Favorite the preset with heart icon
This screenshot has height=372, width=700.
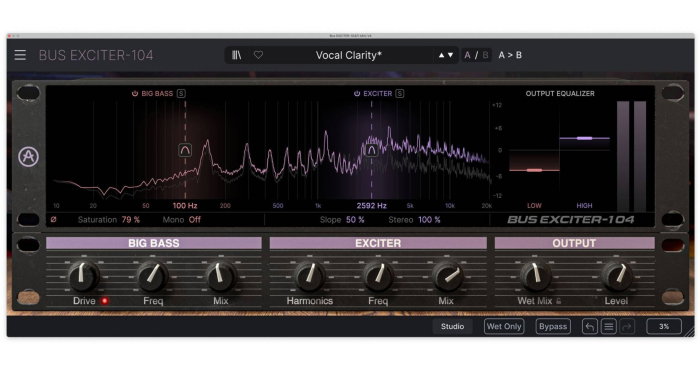(x=258, y=55)
